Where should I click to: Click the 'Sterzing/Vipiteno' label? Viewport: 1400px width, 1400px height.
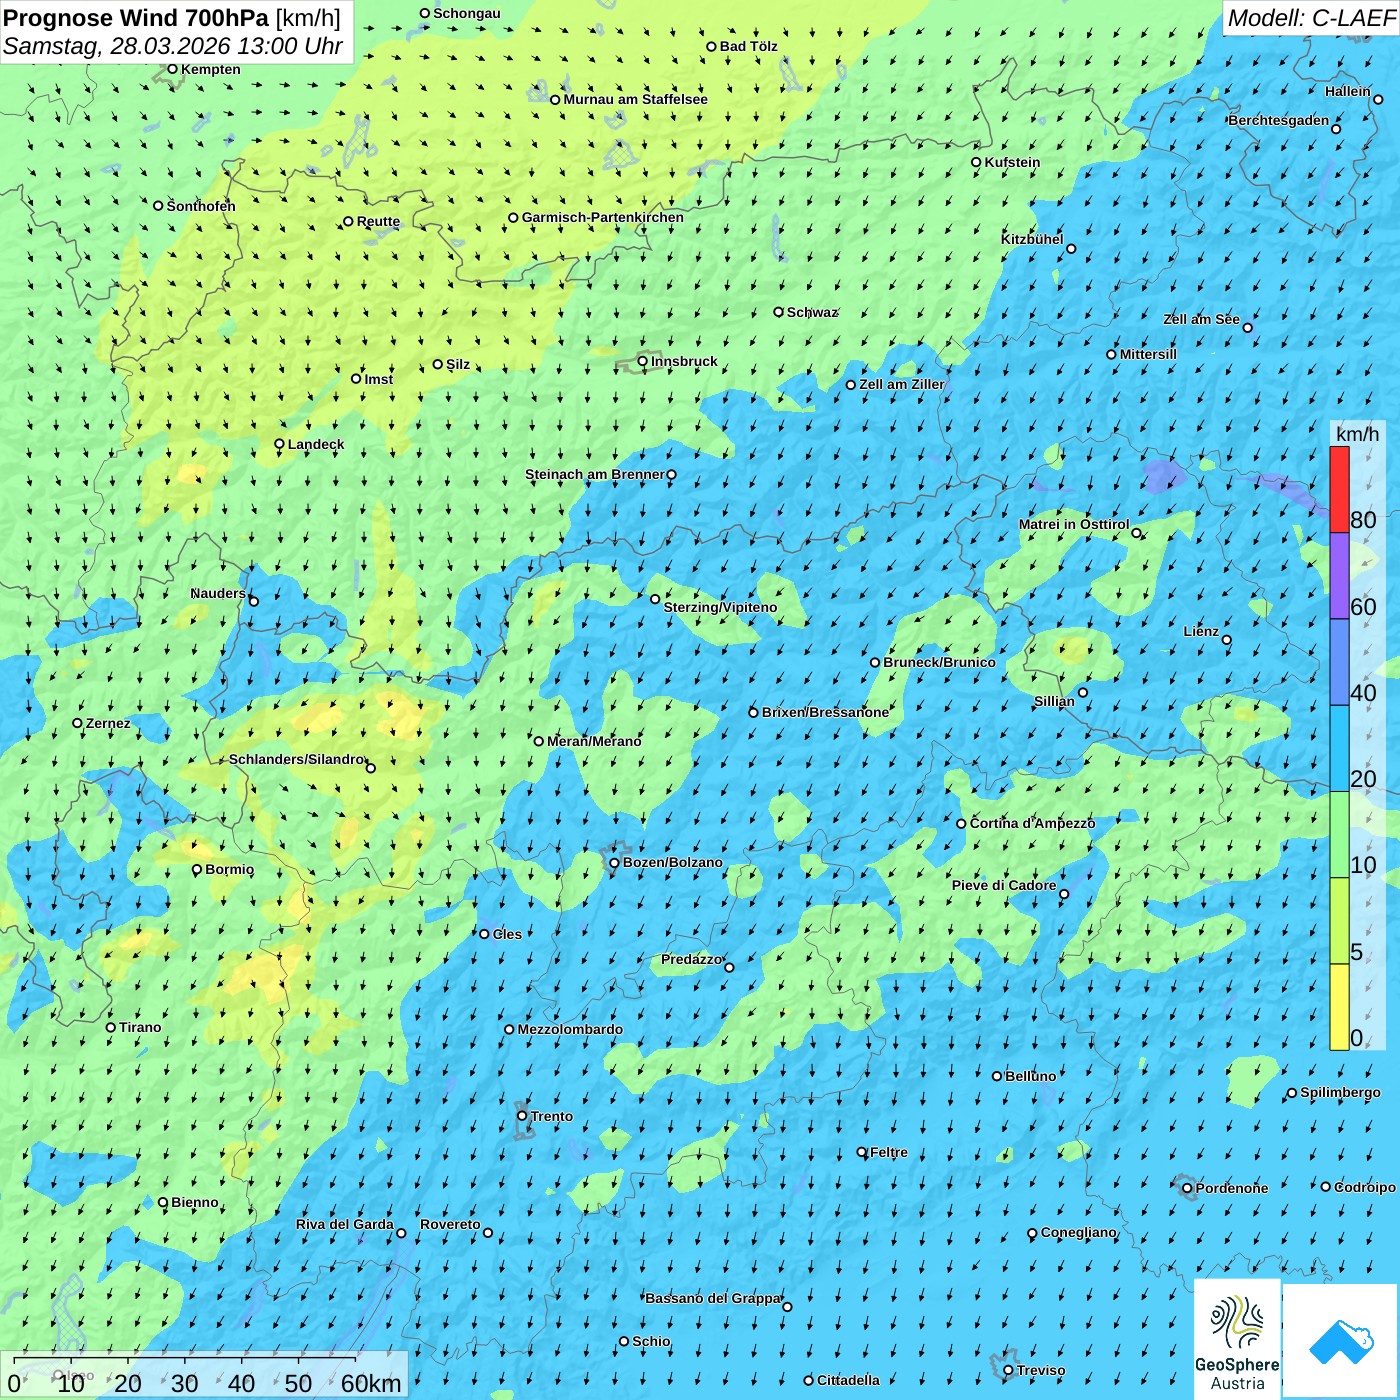point(721,607)
